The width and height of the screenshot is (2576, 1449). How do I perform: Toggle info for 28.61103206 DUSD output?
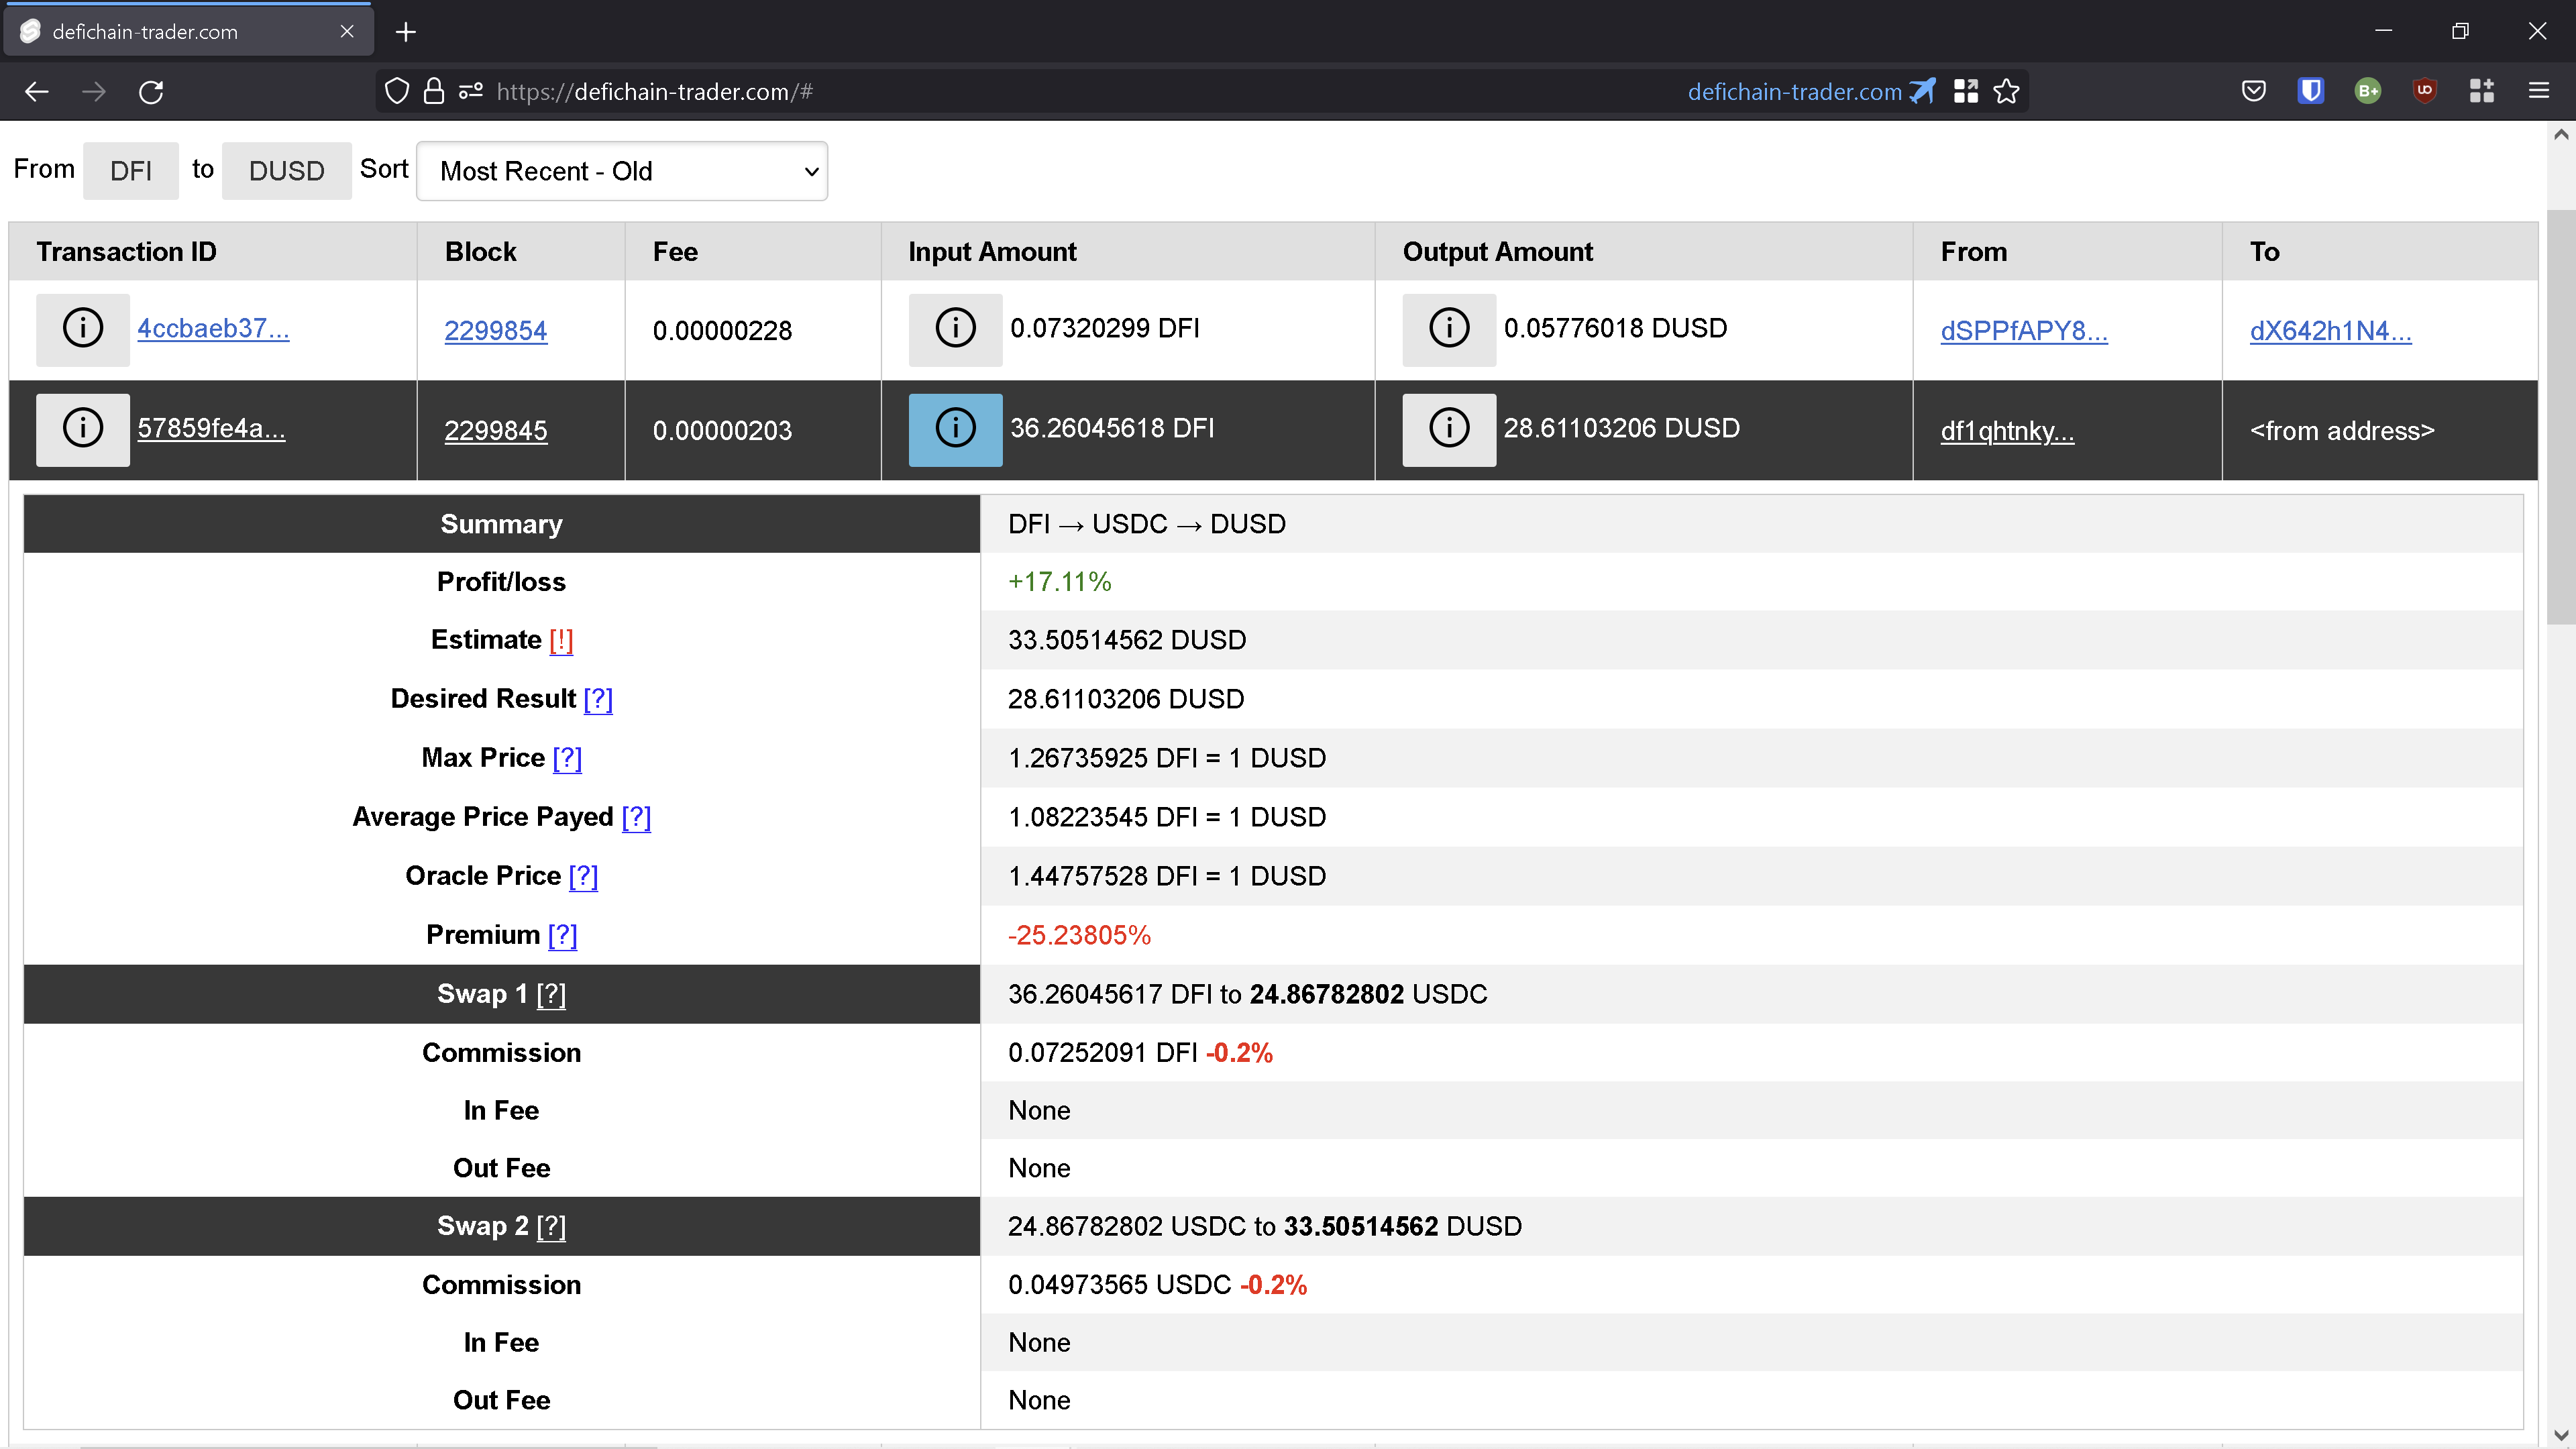1448,429
